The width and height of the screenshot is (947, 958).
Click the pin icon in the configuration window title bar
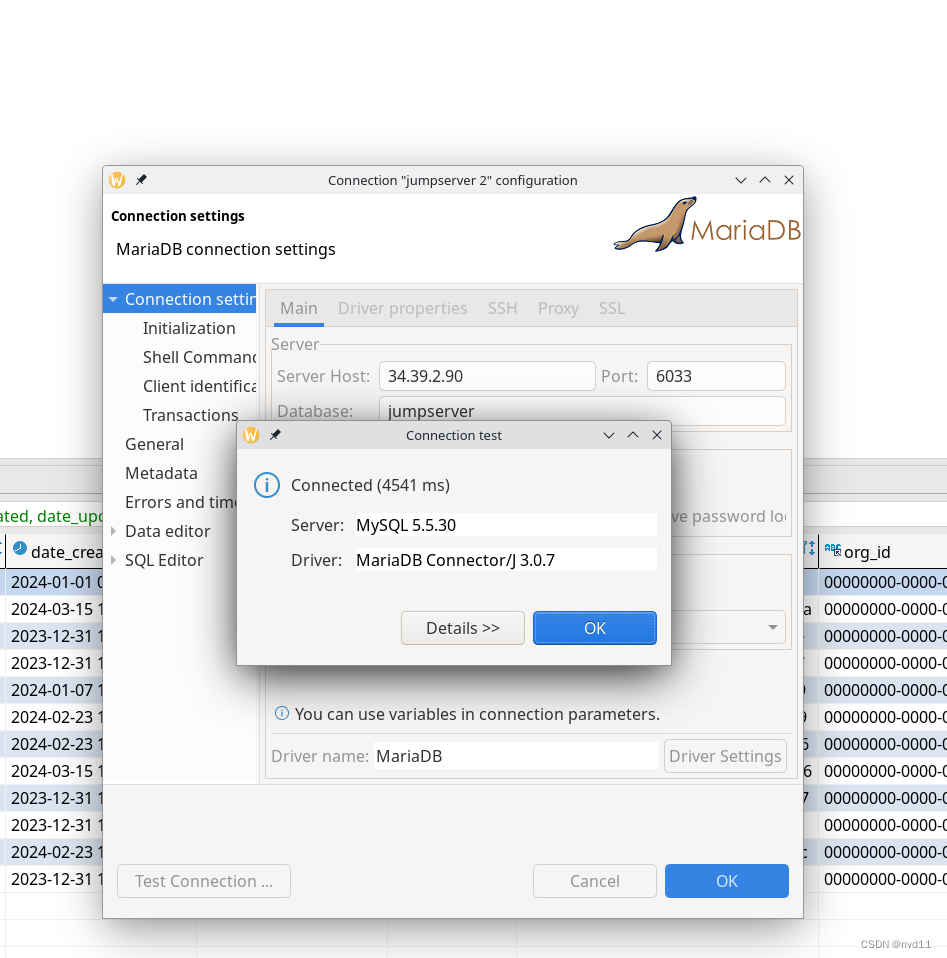click(x=141, y=180)
